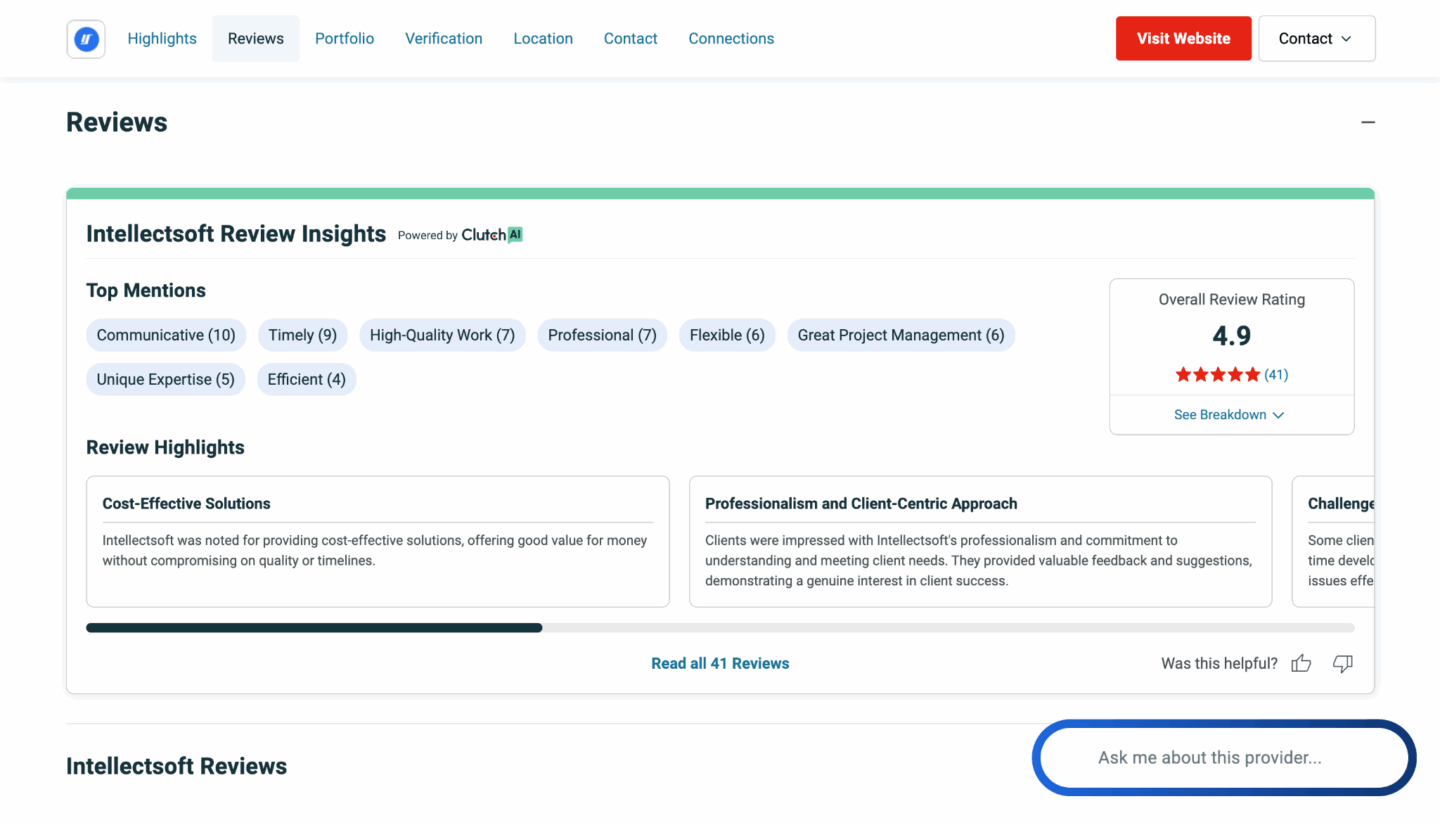Open Read all 41 Reviews link

click(x=720, y=663)
